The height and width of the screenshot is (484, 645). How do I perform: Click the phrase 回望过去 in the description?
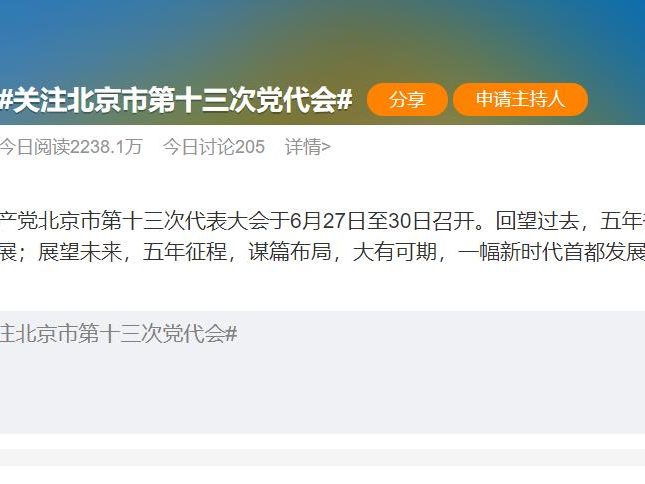pyautogui.click(x=537, y=221)
